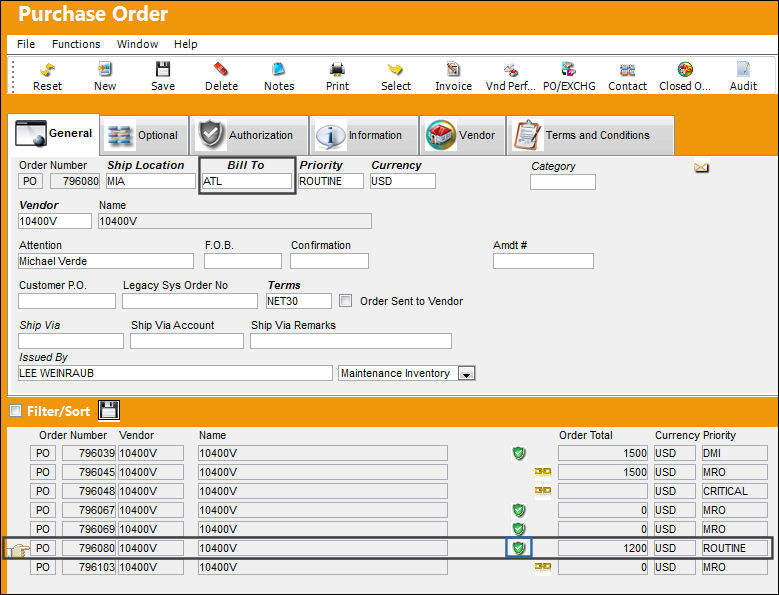Switch to the Vendor tab
This screenshot has width=779, height=595.
[463, 135]
